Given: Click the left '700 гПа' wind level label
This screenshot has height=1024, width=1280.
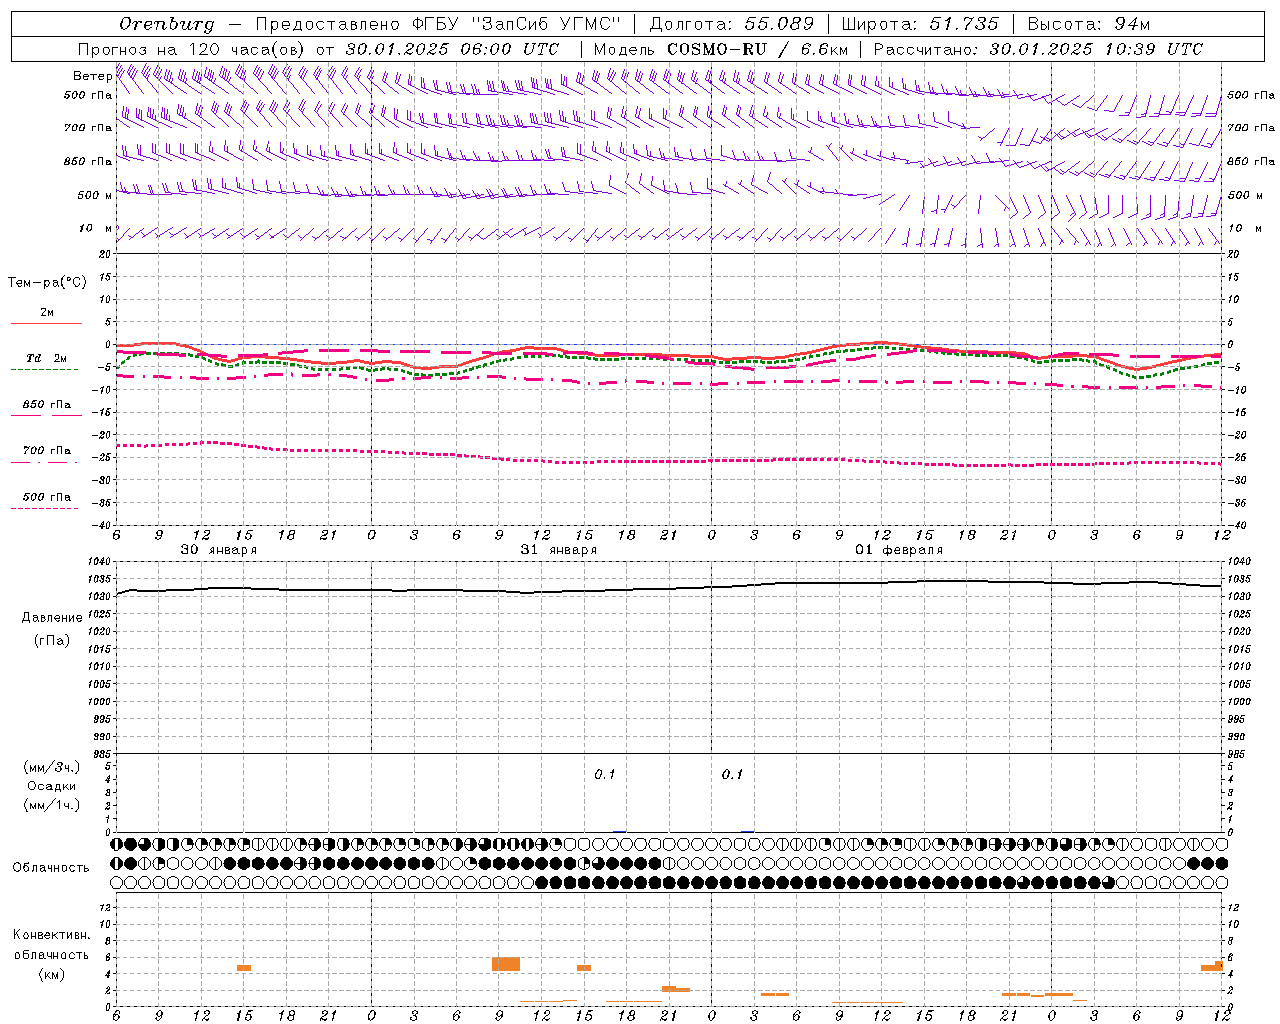Looking at the screenshot, I should coord(88,128).
